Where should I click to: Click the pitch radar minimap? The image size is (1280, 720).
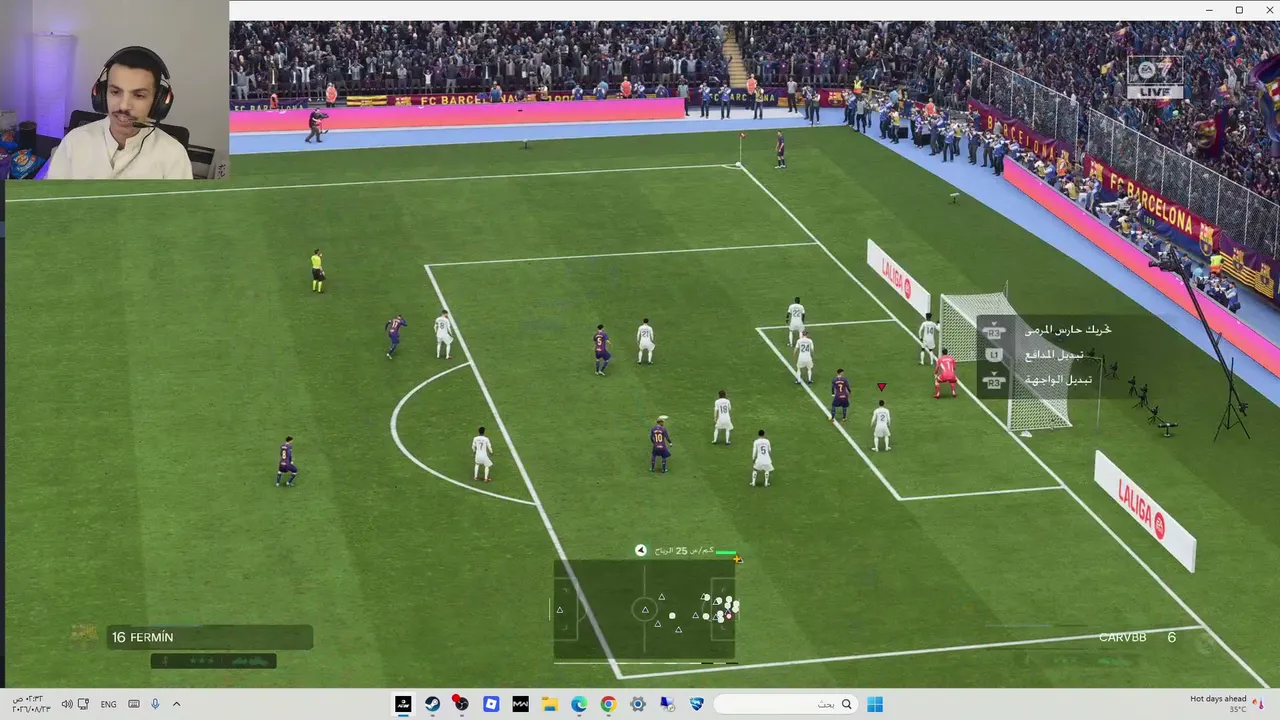645,610
